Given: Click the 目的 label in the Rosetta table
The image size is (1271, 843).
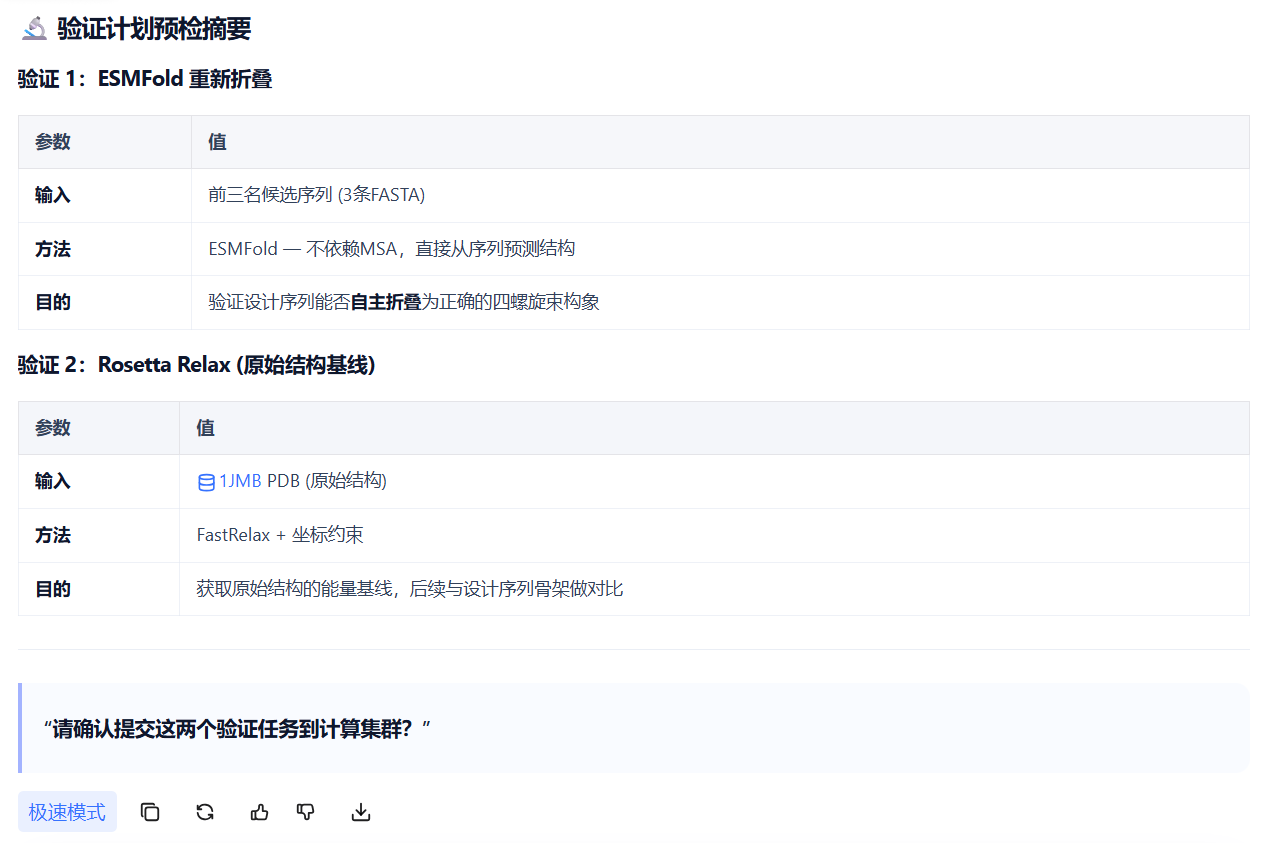Looking at the screenshot, I should [53, 589].
